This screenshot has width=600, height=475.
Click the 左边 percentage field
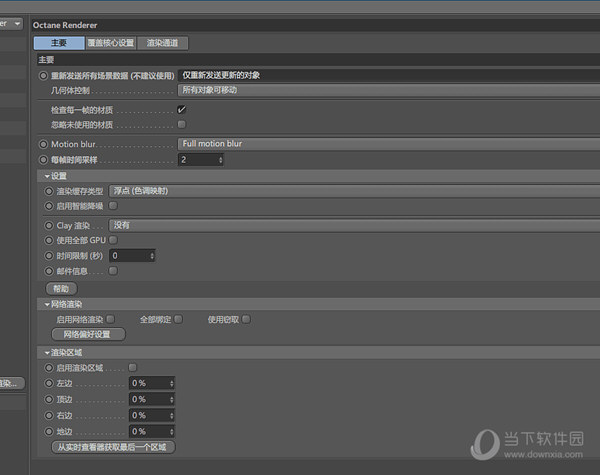(149, 383)
